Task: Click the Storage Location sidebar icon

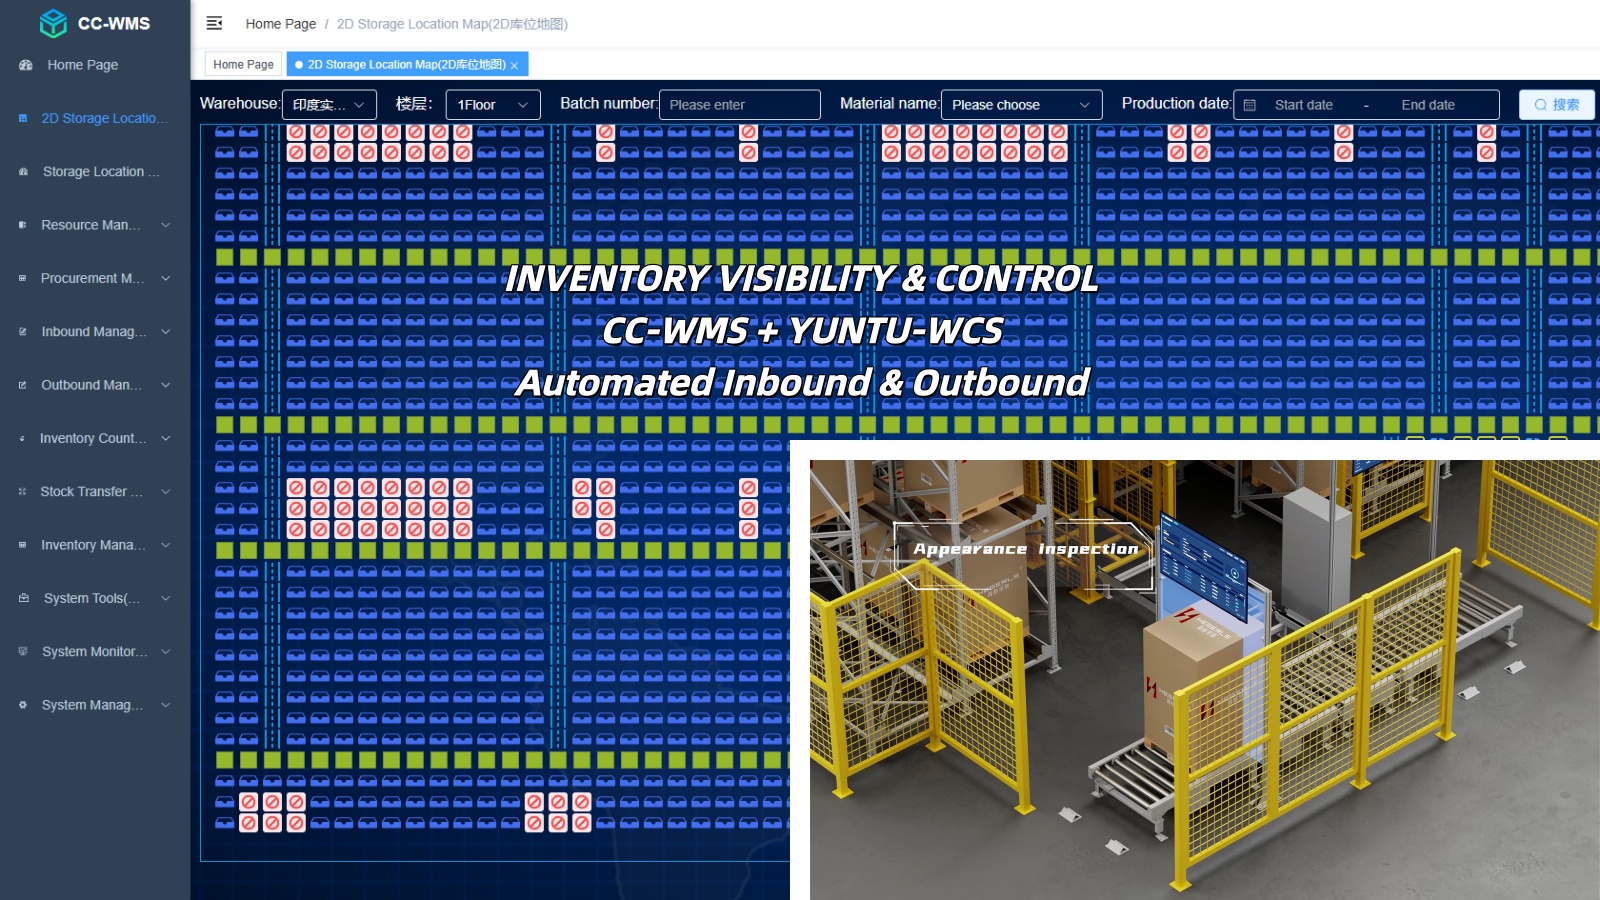Action: pyautogui.click(x=23, y=172)
